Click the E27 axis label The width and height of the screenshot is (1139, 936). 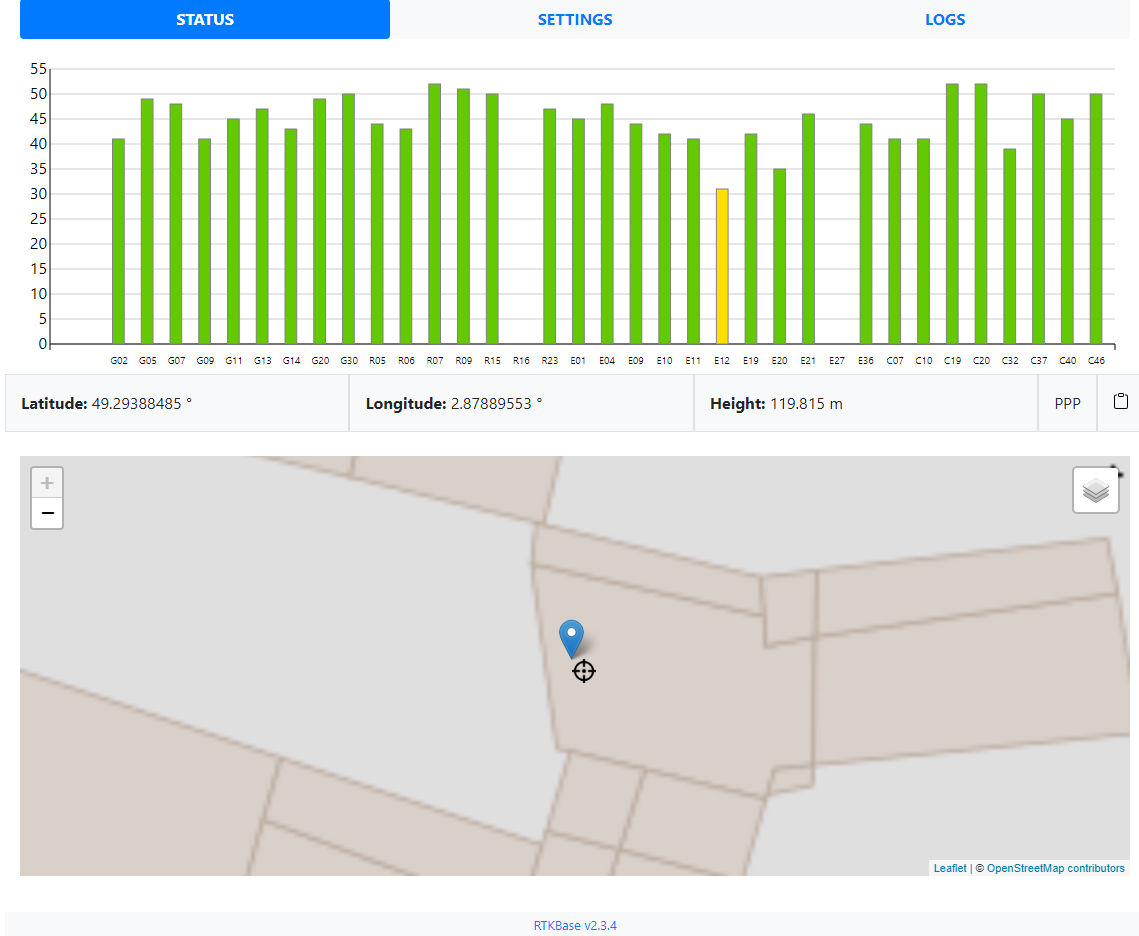837,360
